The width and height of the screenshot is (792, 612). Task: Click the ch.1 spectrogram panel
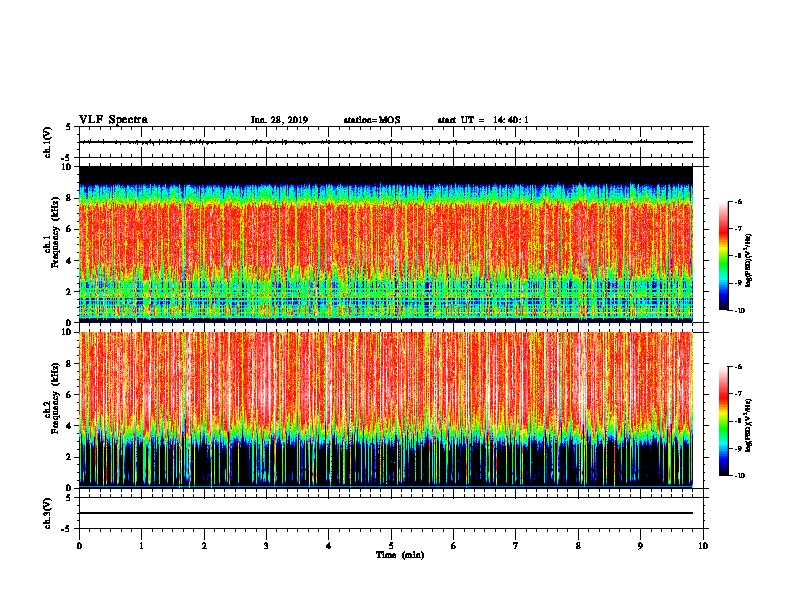386,244
